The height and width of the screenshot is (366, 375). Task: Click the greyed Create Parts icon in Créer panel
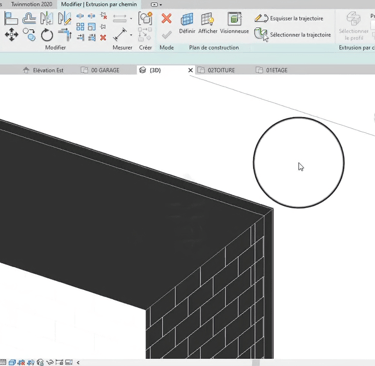pos(145,35)
